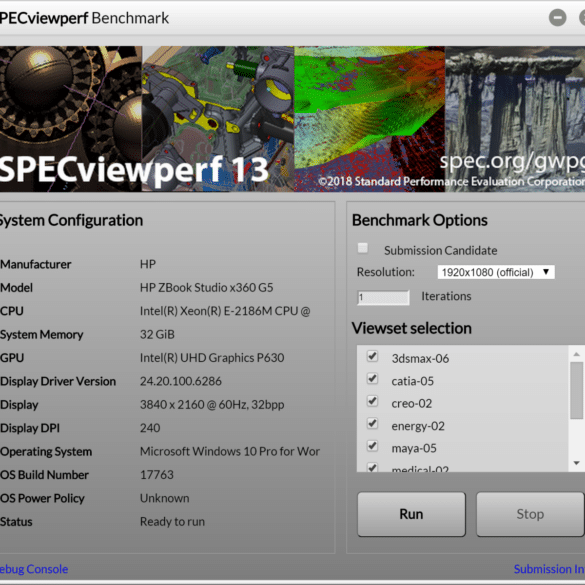Open the Resolution dropdown 1920x1080 (official)

(496, 272)
